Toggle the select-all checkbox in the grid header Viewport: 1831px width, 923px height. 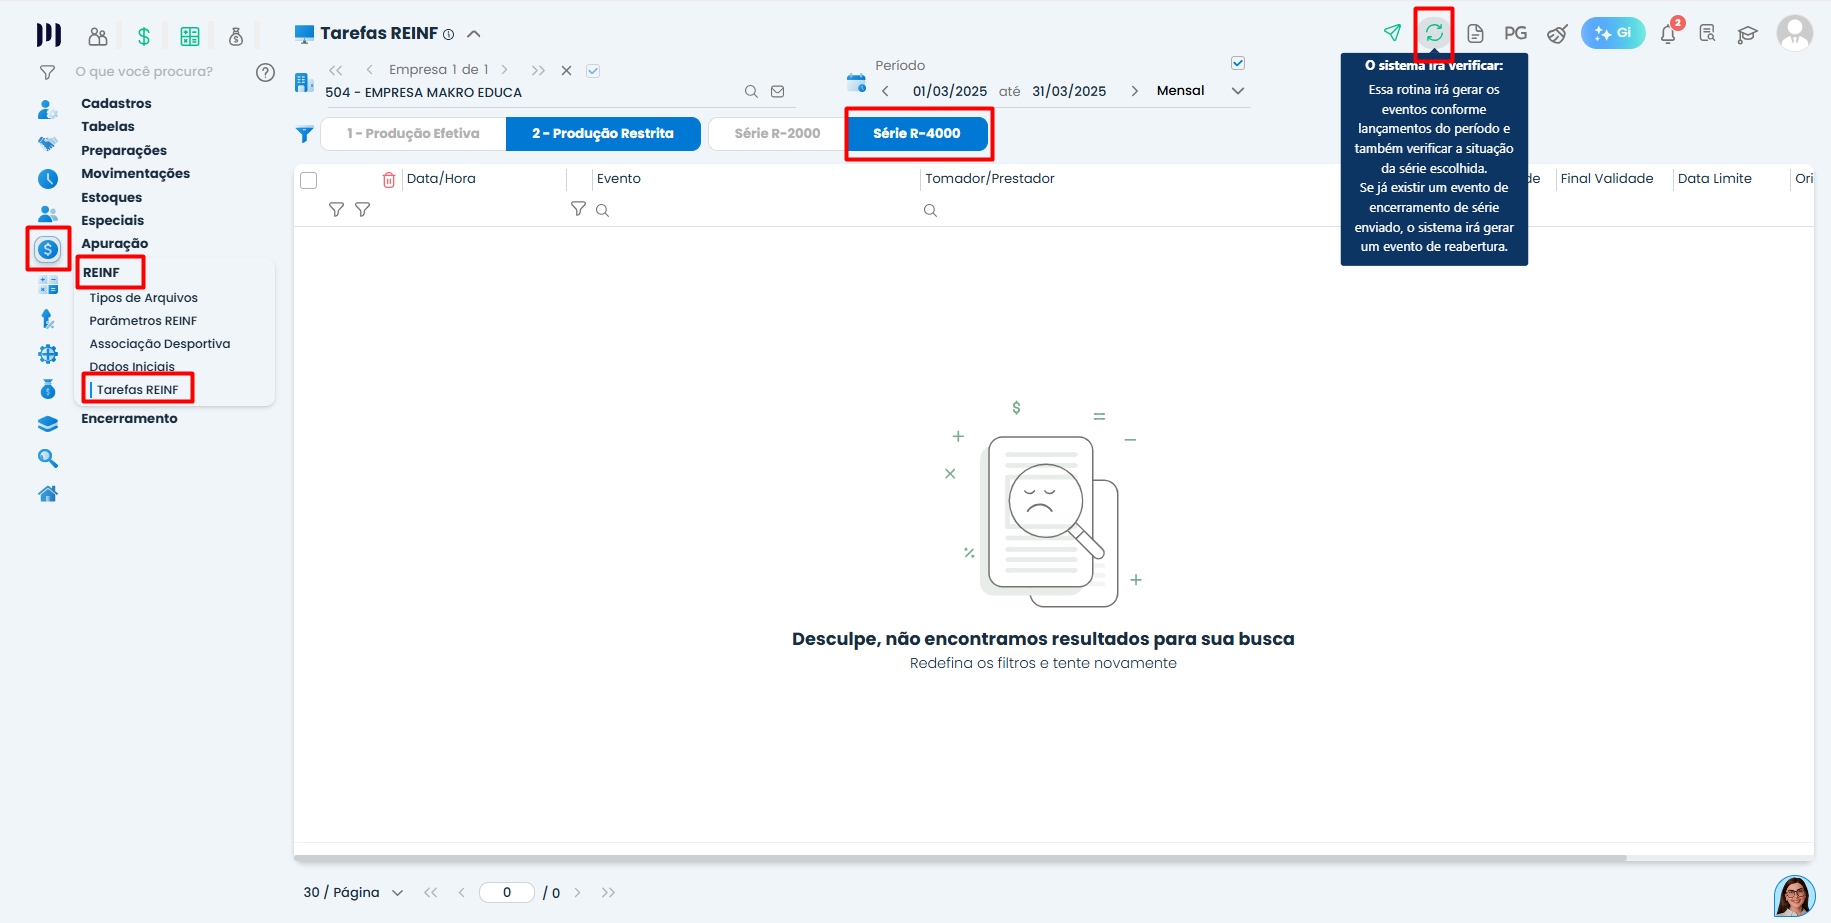(309, 180)
